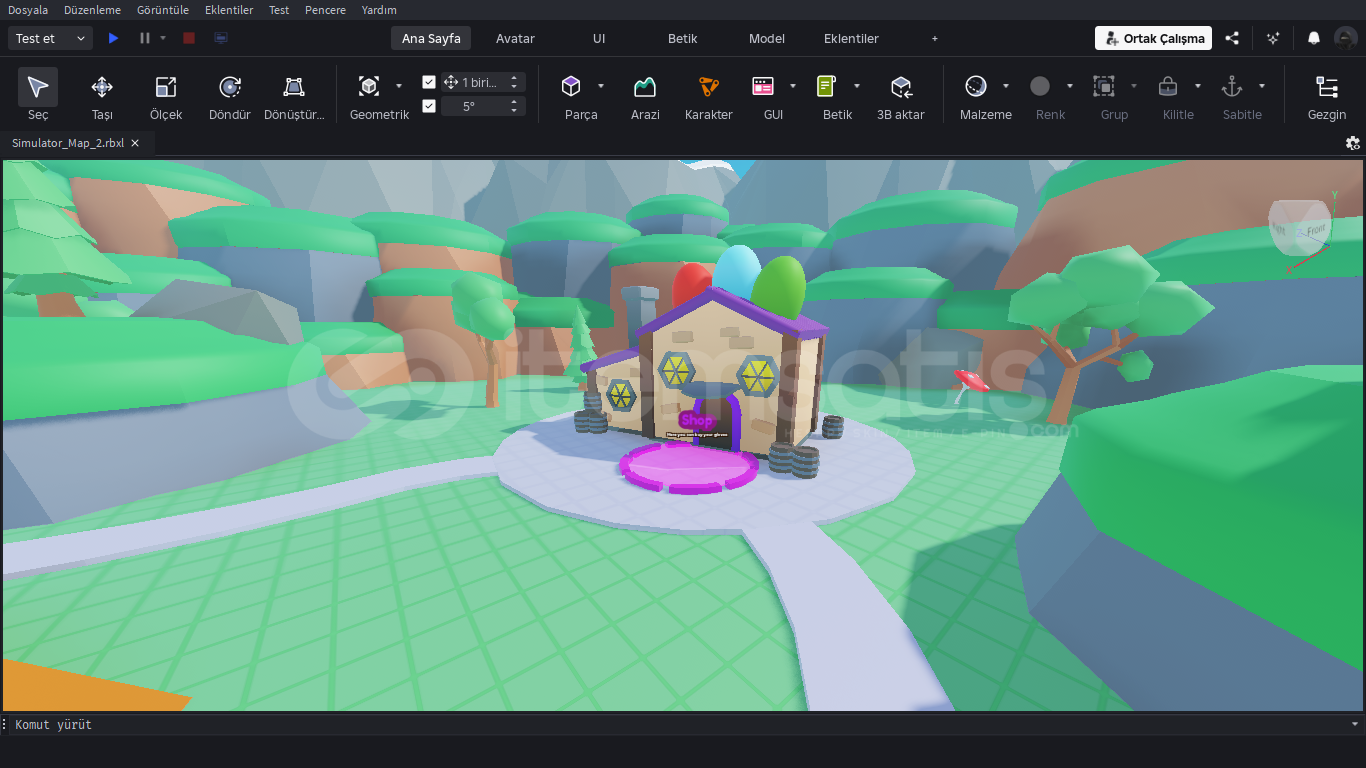Expand the Test et mode dropdown
This screenshot has width=1366, height=768.
81,38
